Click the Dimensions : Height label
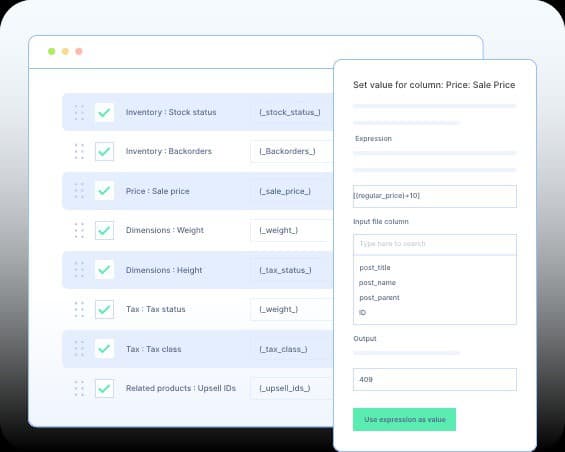 [164, 270]
